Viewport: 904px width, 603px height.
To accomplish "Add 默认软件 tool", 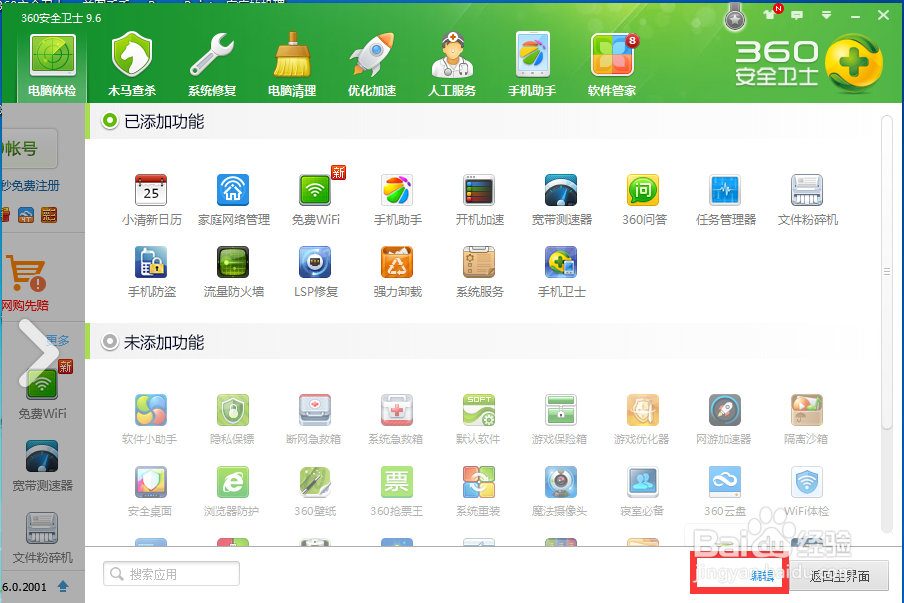I will tap(479, 419).
